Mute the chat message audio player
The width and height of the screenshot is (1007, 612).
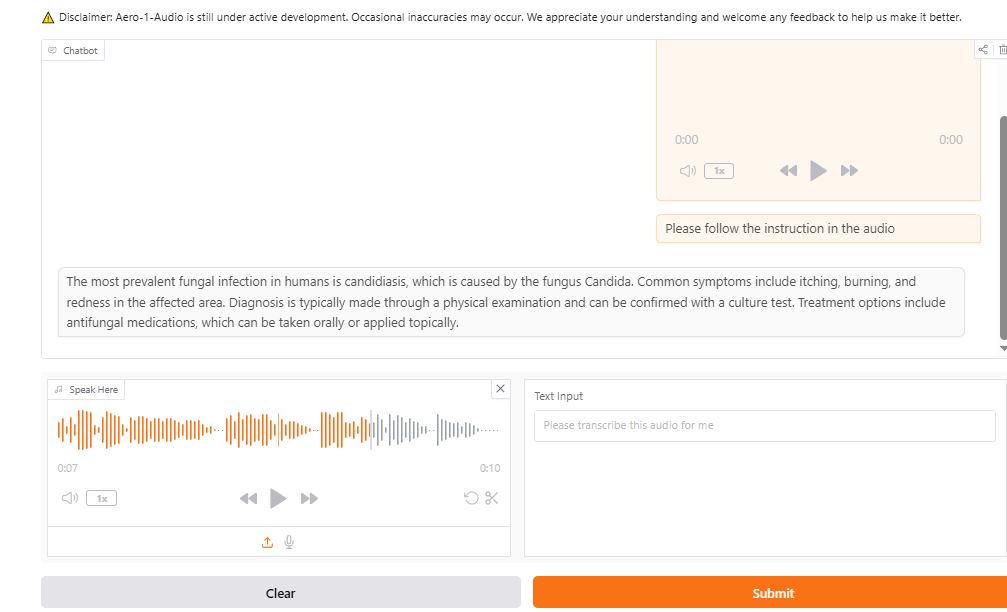tap(687, 171)
